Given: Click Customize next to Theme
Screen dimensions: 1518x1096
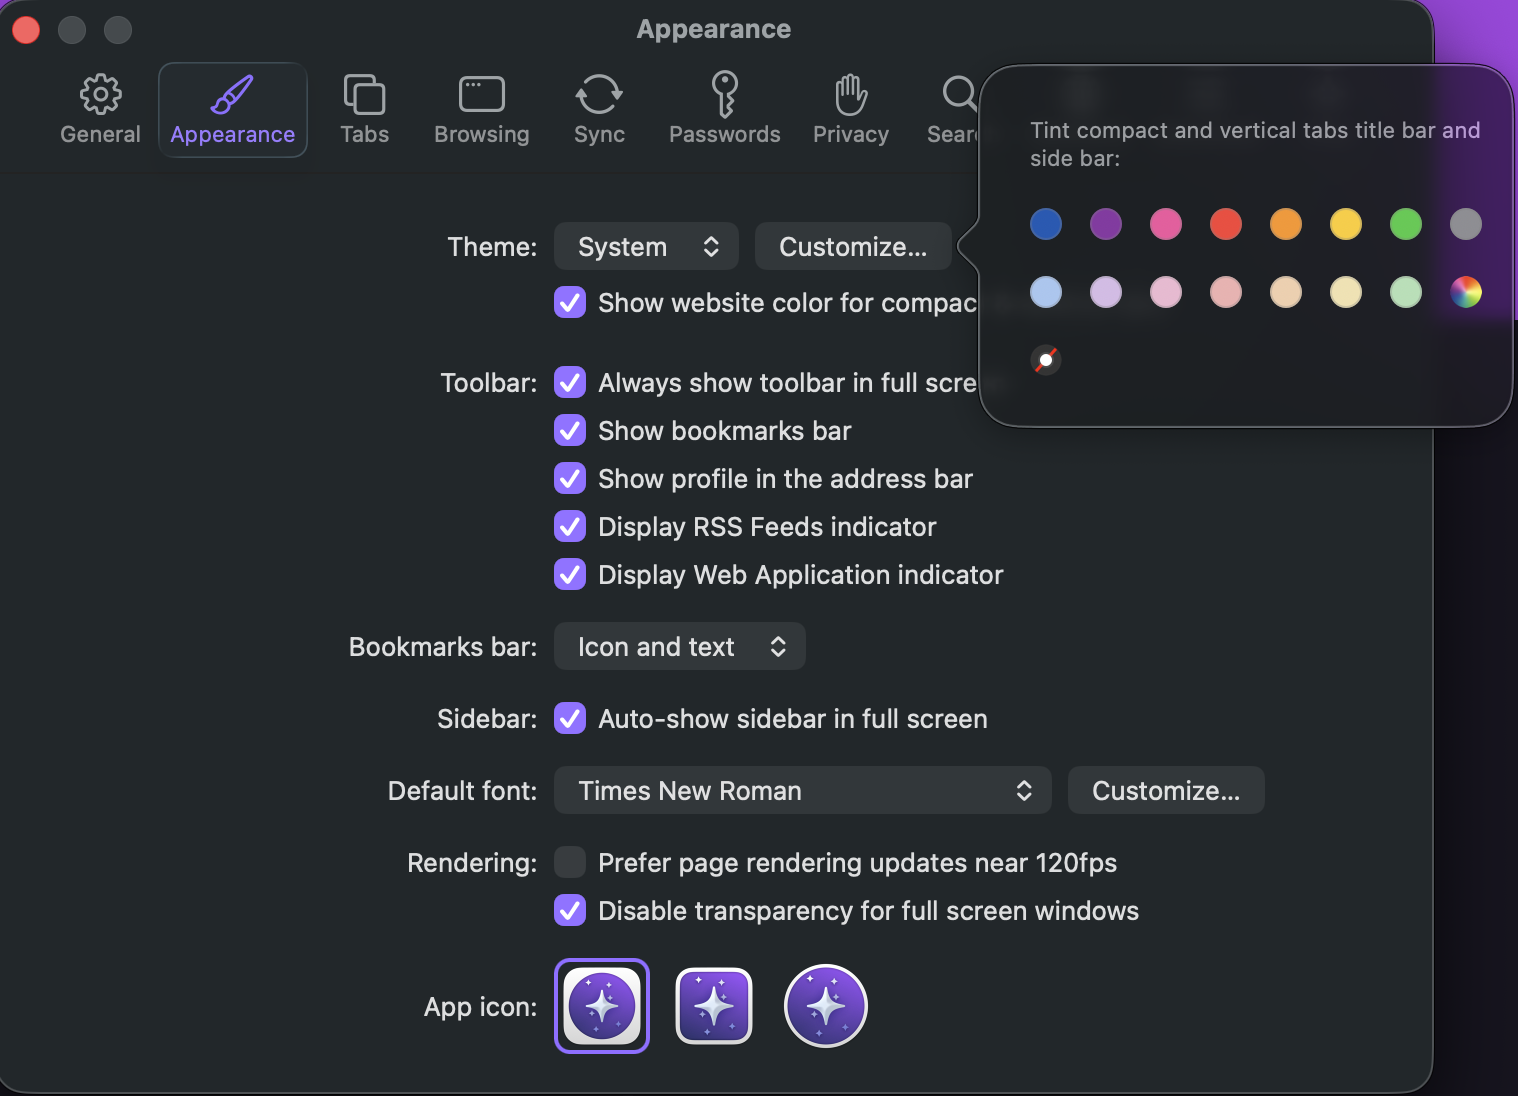Looking at the screenshot, I should tap(853, 247).
